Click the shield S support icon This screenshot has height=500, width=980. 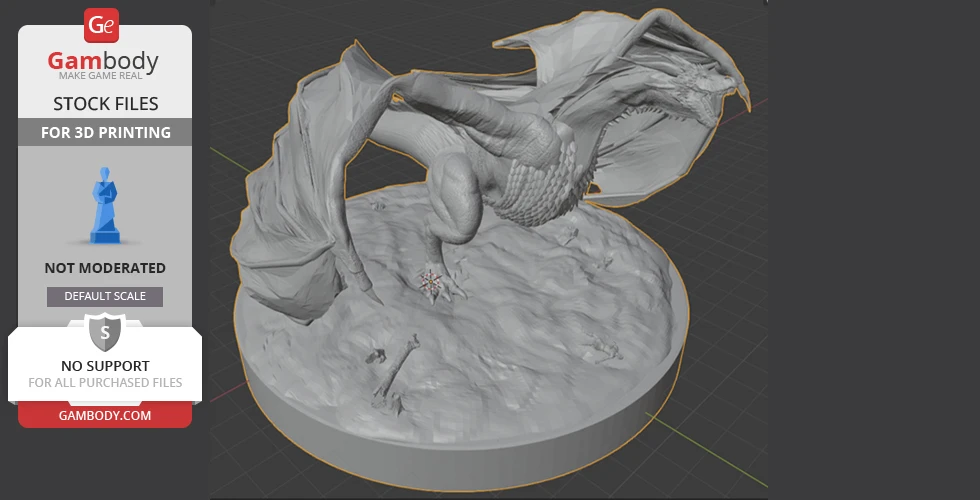[x=104, y=332]
